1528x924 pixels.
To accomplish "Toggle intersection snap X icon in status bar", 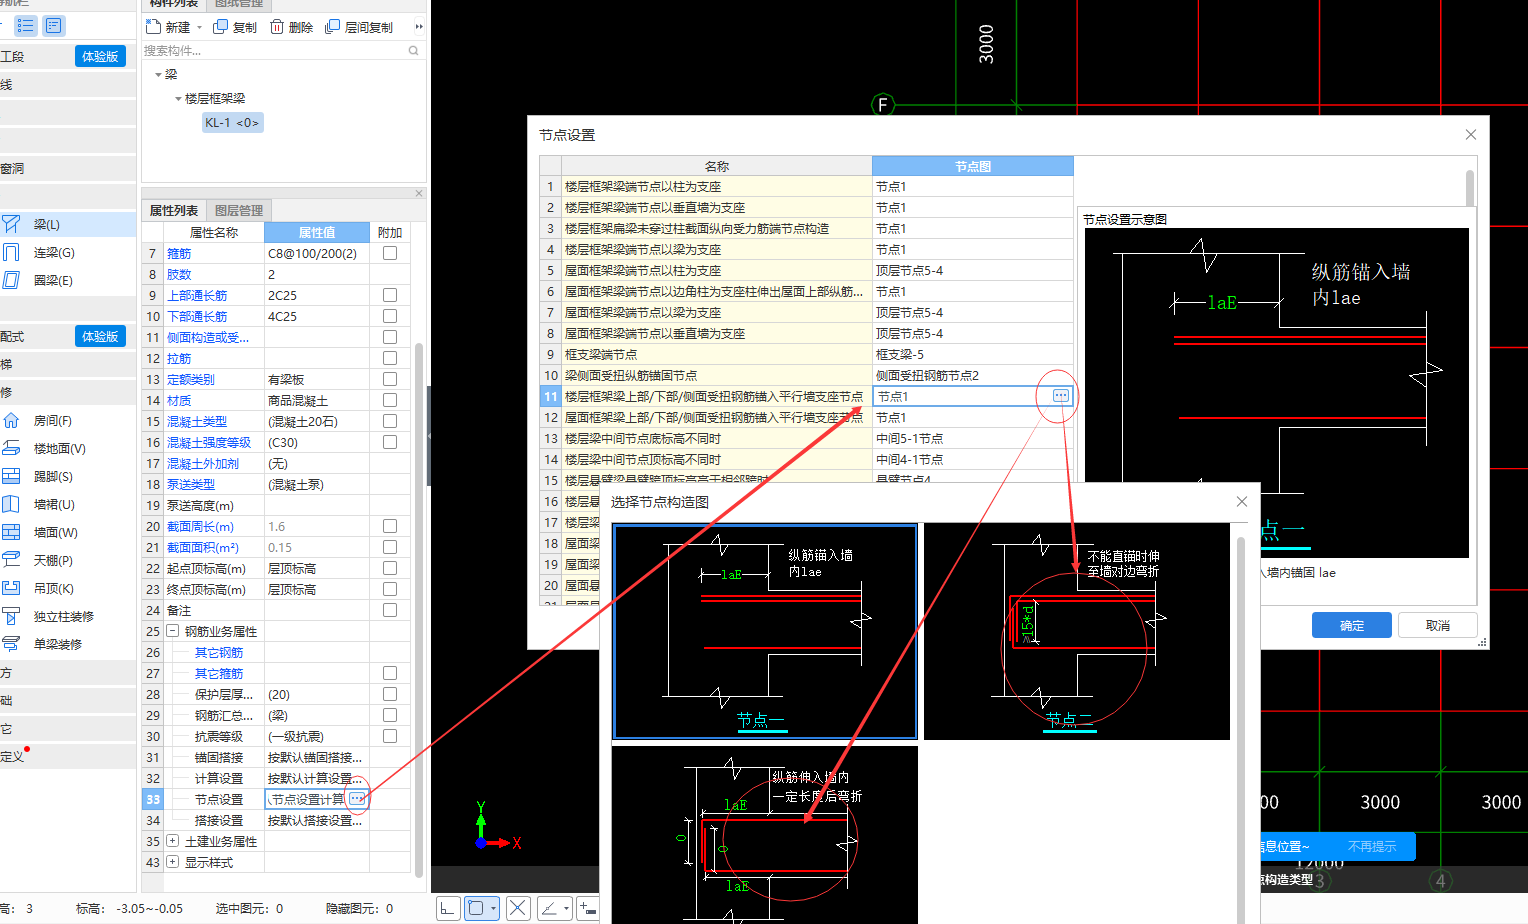I will pyautogui.click(x=518, y=908).
